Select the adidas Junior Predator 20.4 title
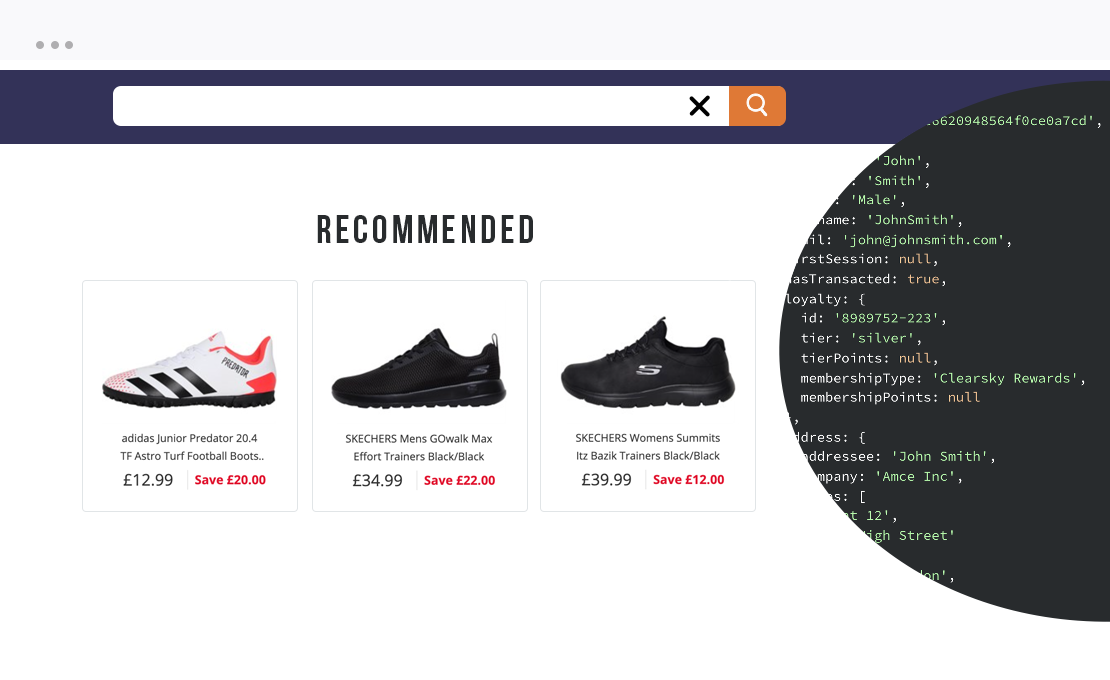Image resolution: width=1110 pixels, height=680 pixels. [191, 447]
